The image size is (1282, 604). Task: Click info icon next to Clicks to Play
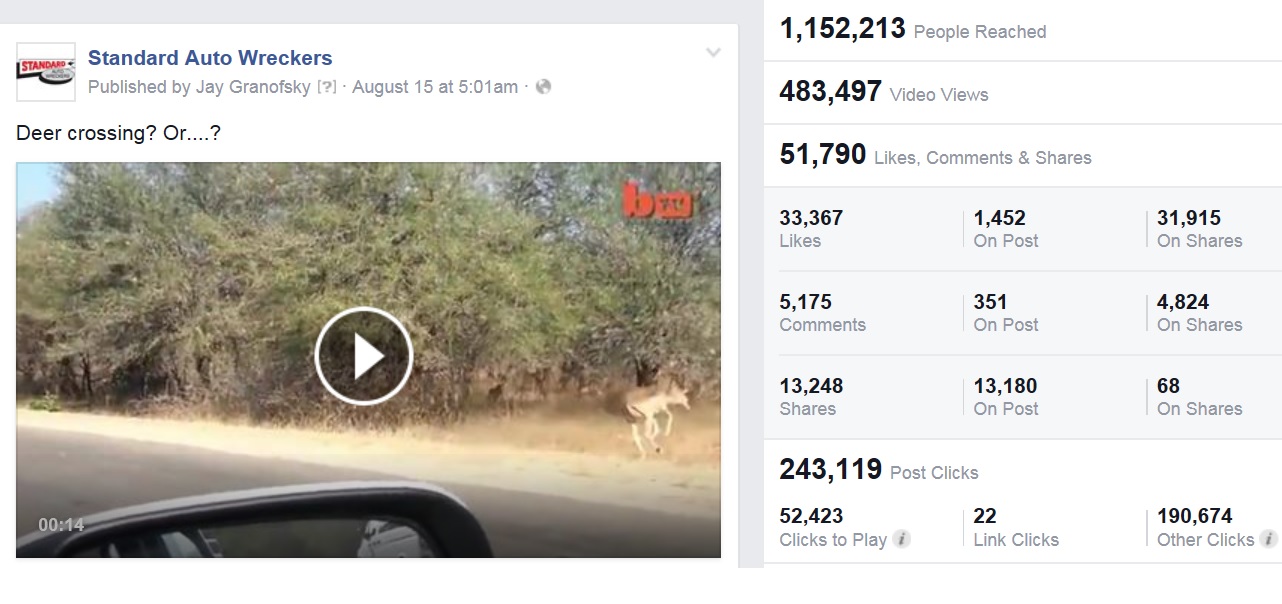tap(901, 540)
